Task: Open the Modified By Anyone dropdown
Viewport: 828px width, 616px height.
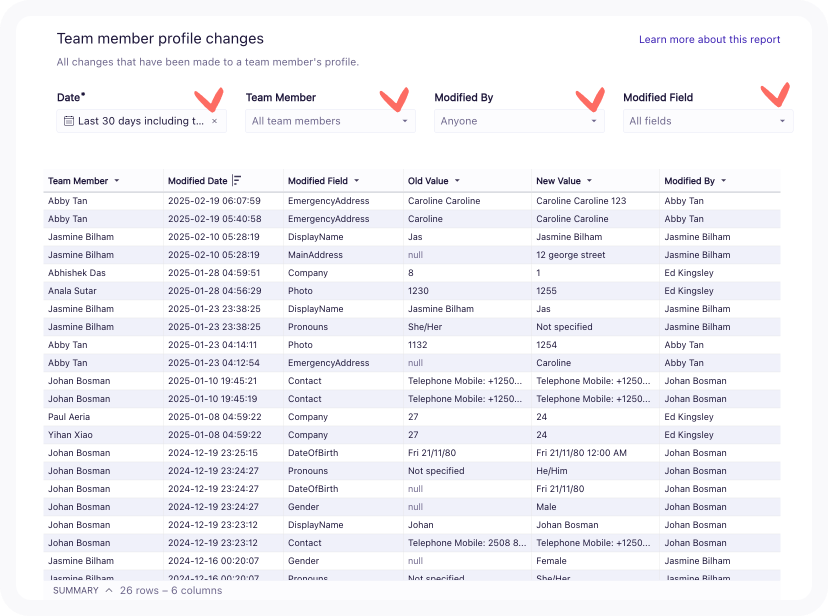Action: (x=519, y=121)
